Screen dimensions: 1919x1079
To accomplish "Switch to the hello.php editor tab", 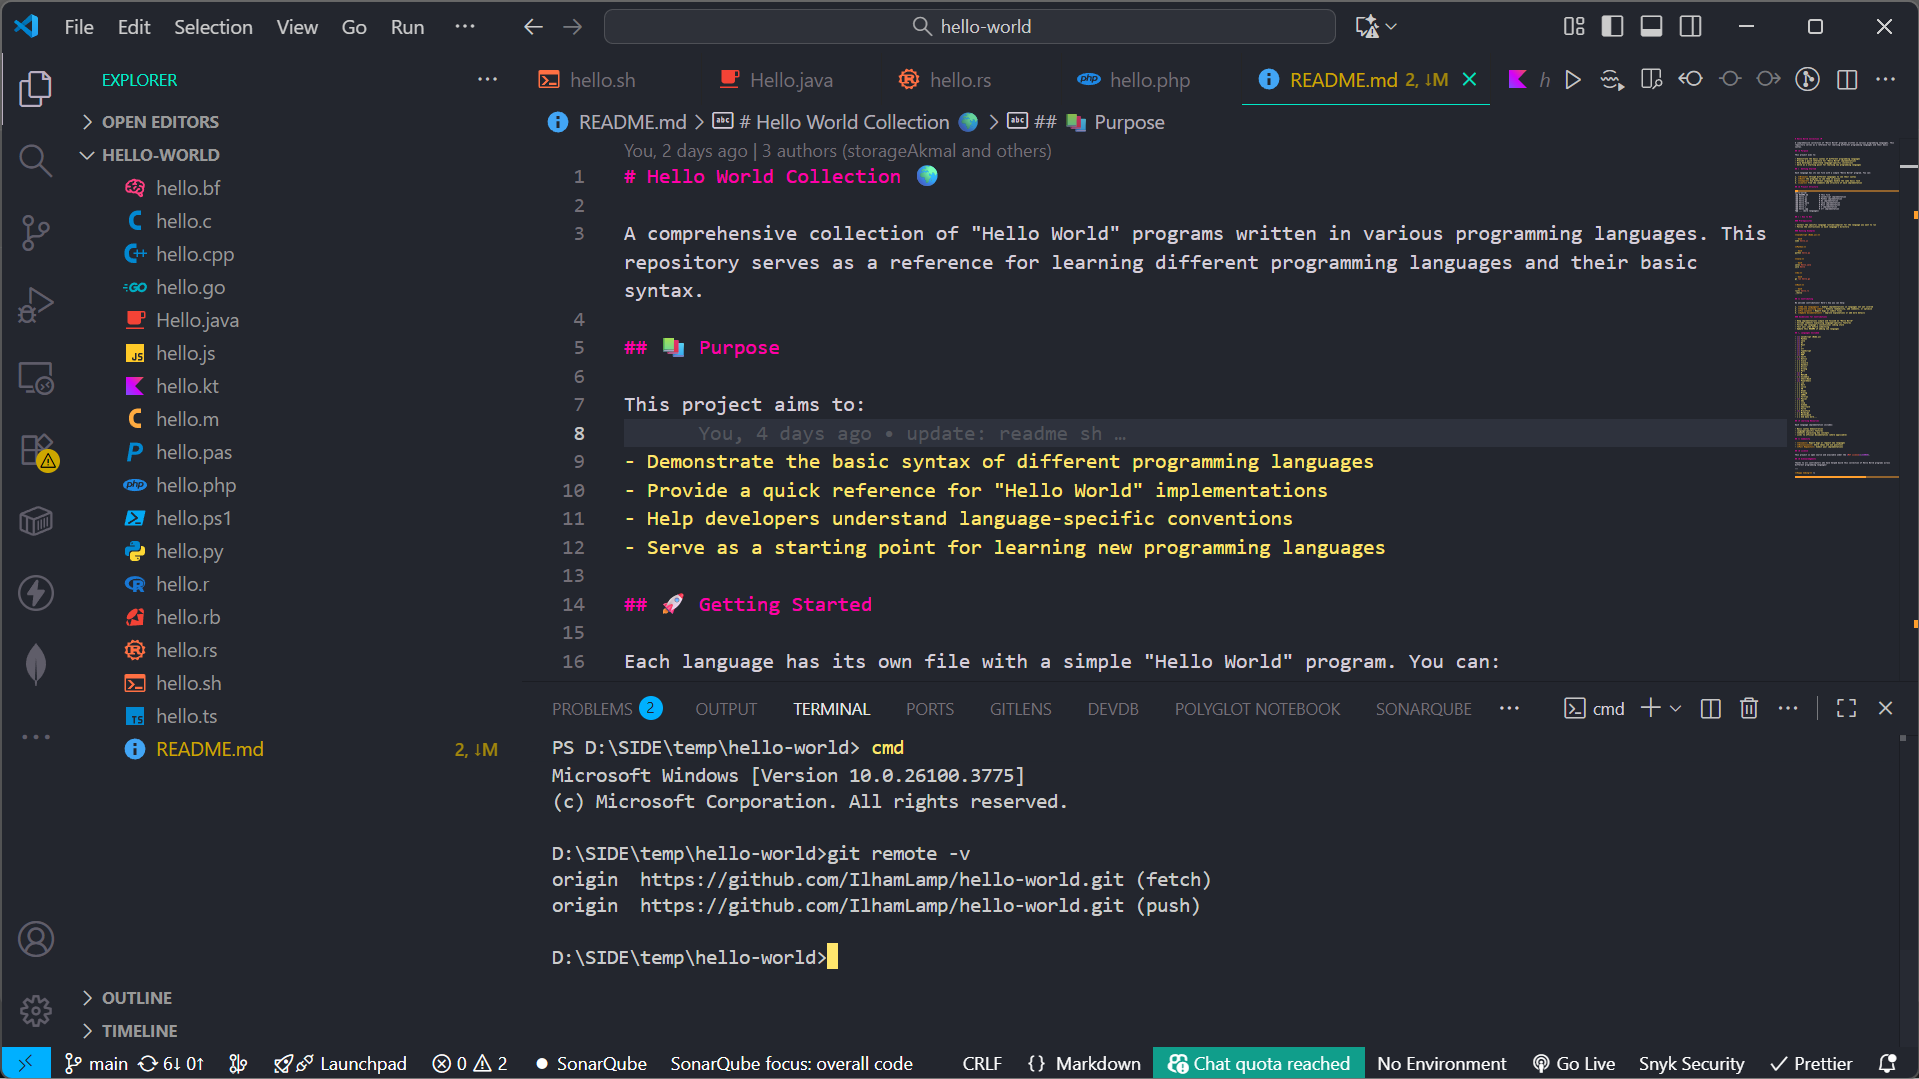I will pos(1149,80).
